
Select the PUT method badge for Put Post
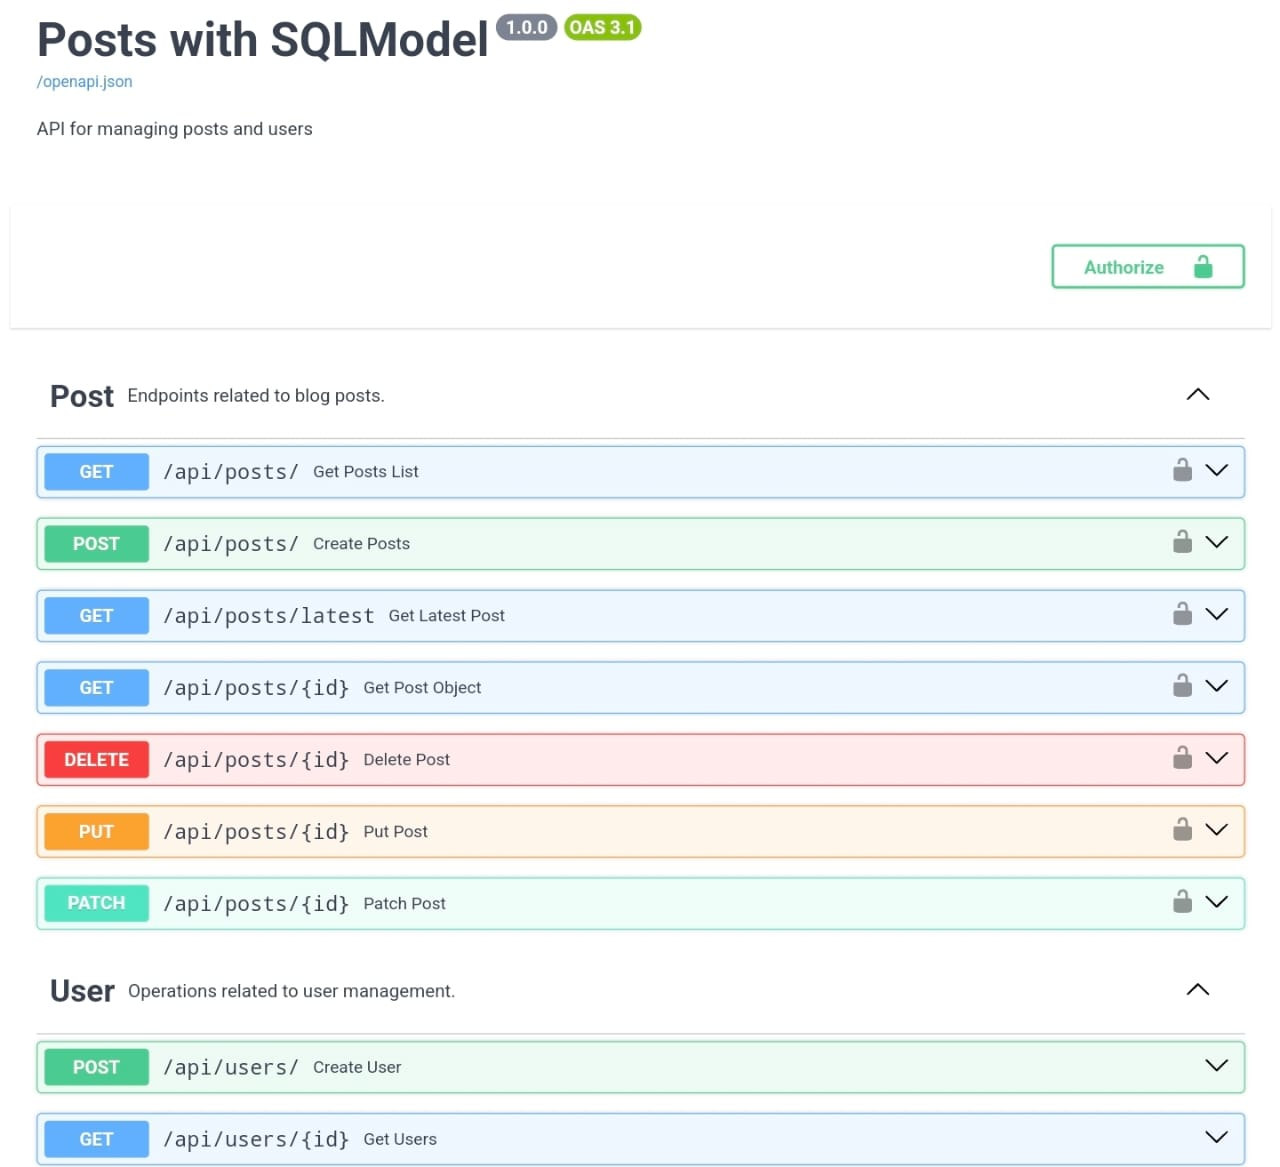pos(96,831)
